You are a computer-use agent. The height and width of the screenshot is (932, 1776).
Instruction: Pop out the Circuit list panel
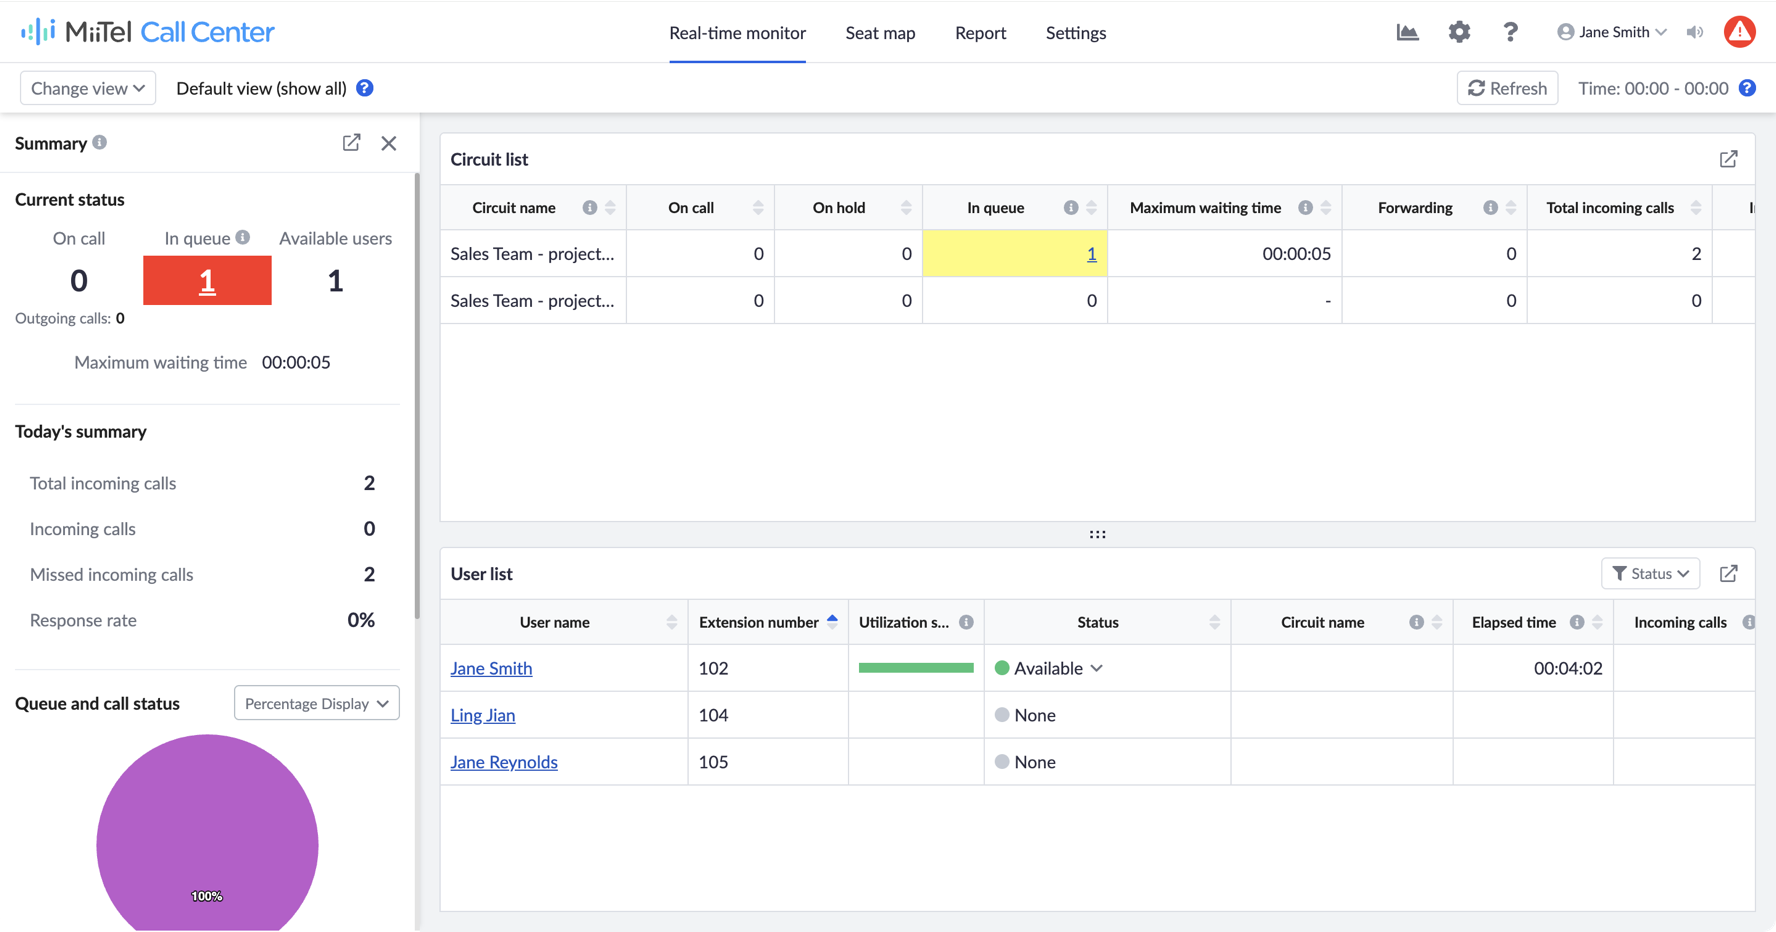1728,159
